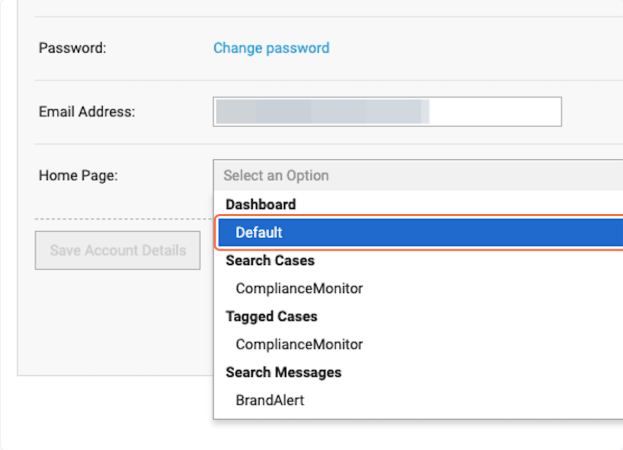623x450 pixels.
Task: Click the Email Address: label
Action: coord(87,112)
